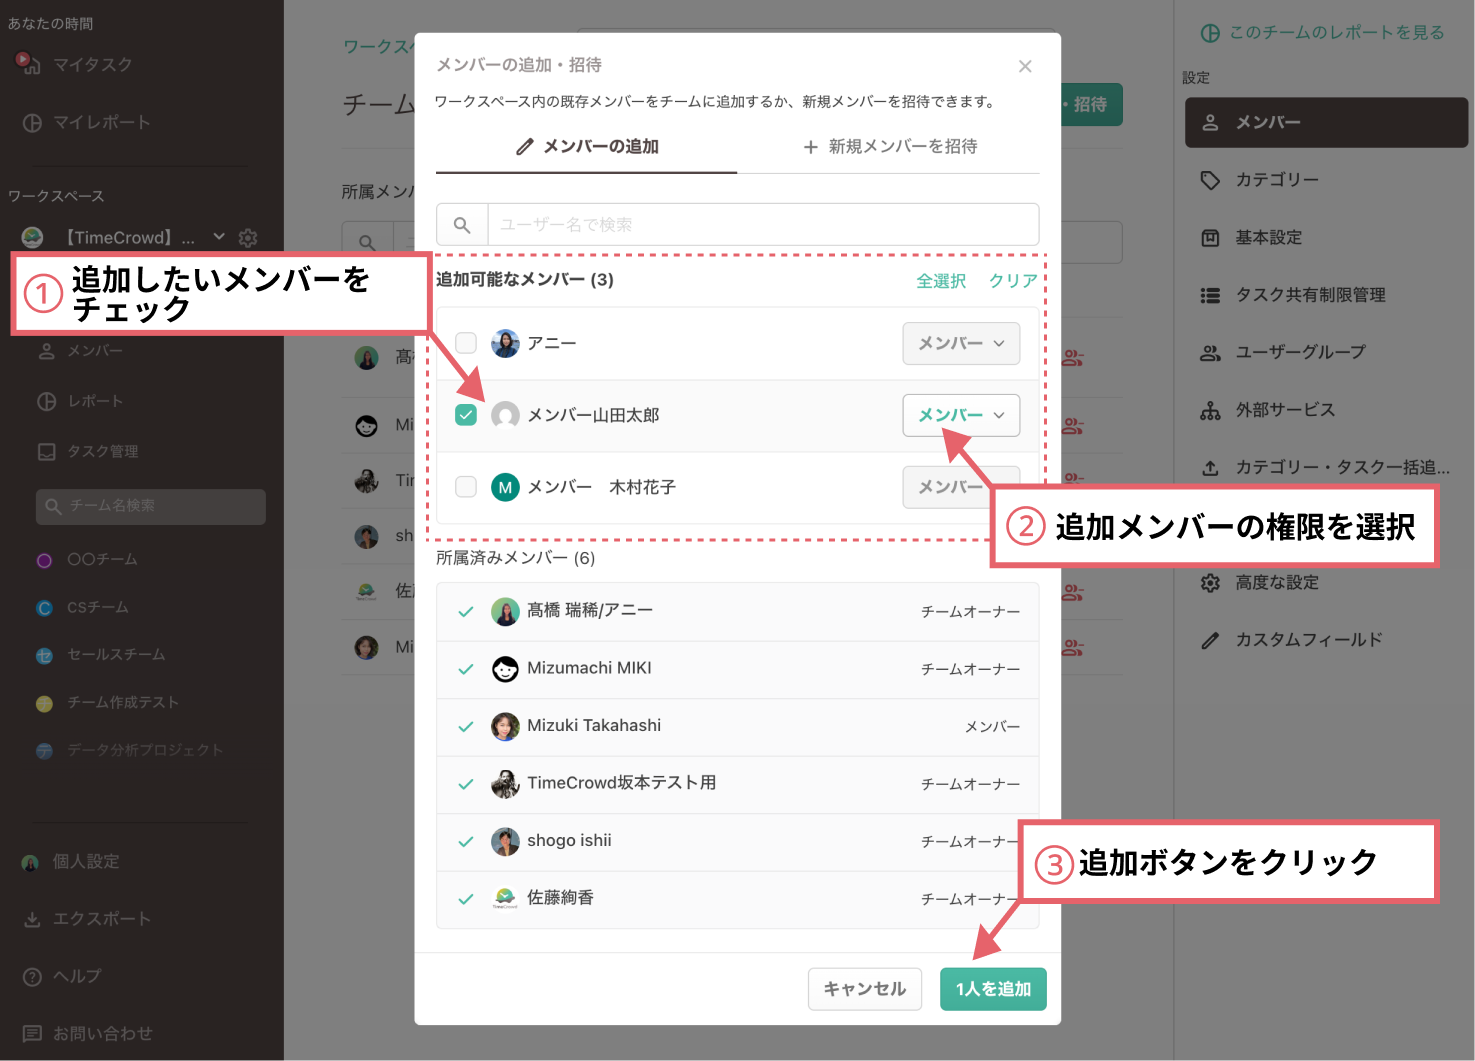Open the role dropdown for メンバー山田太郎
The image size is (1475, 1061).
960,415
